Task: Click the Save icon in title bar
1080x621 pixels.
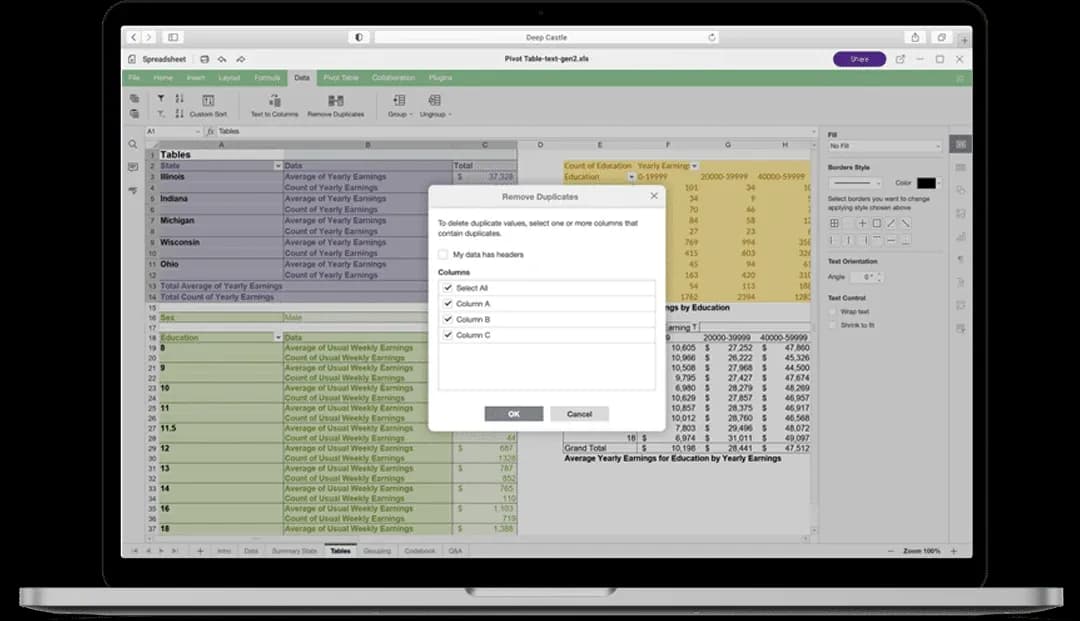Action: [205, 59]
